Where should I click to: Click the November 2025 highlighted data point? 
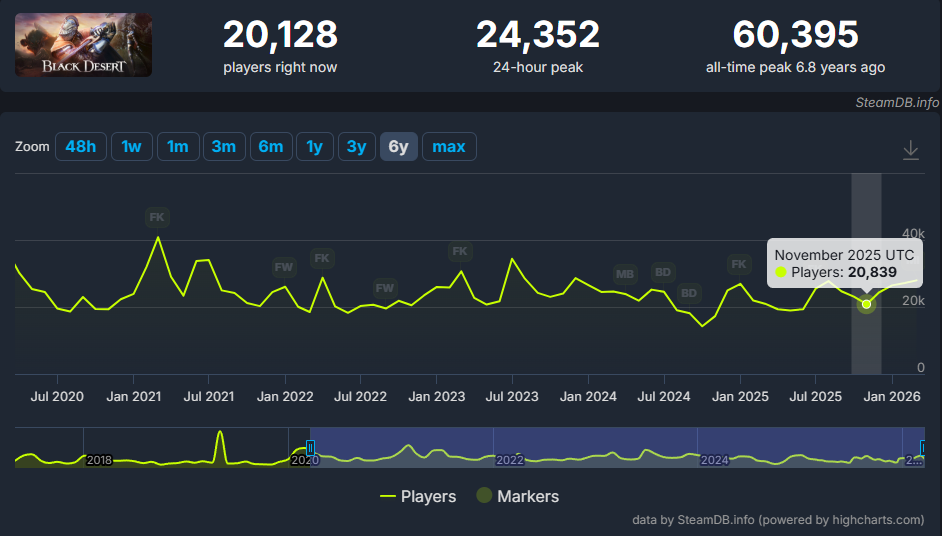tap(866, 304)
